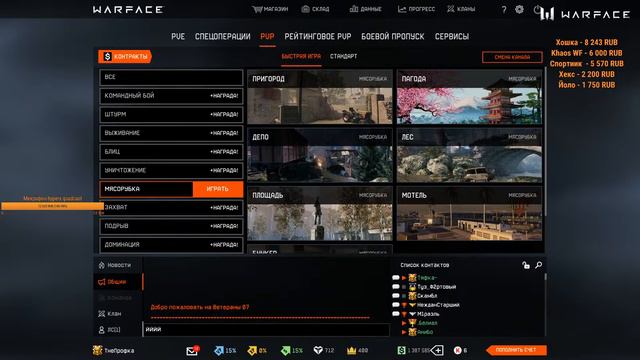This screenshot has height=360, width=640.
Task: Select the Командный бой mode
Action: [171, 96]
